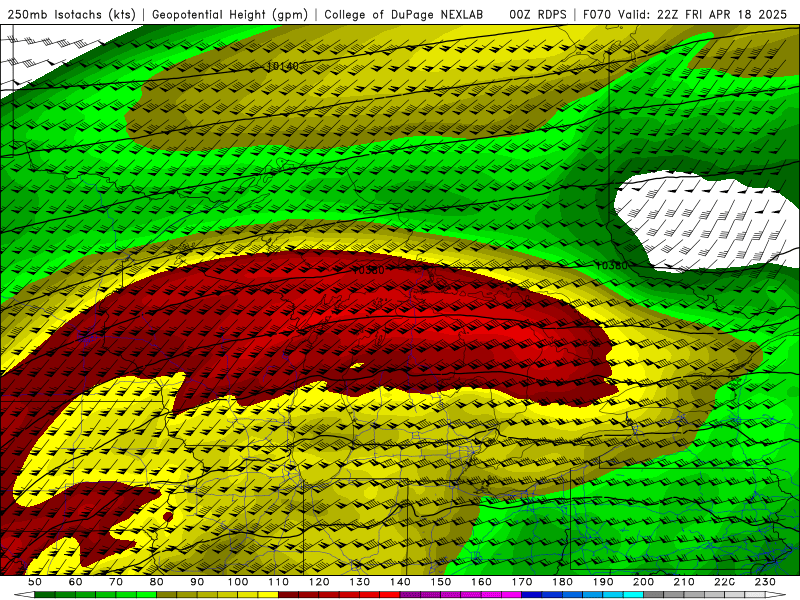Viewport: 800px width, 600px height.
Task: Click the 110 label on the color scale
Action: 278,582
